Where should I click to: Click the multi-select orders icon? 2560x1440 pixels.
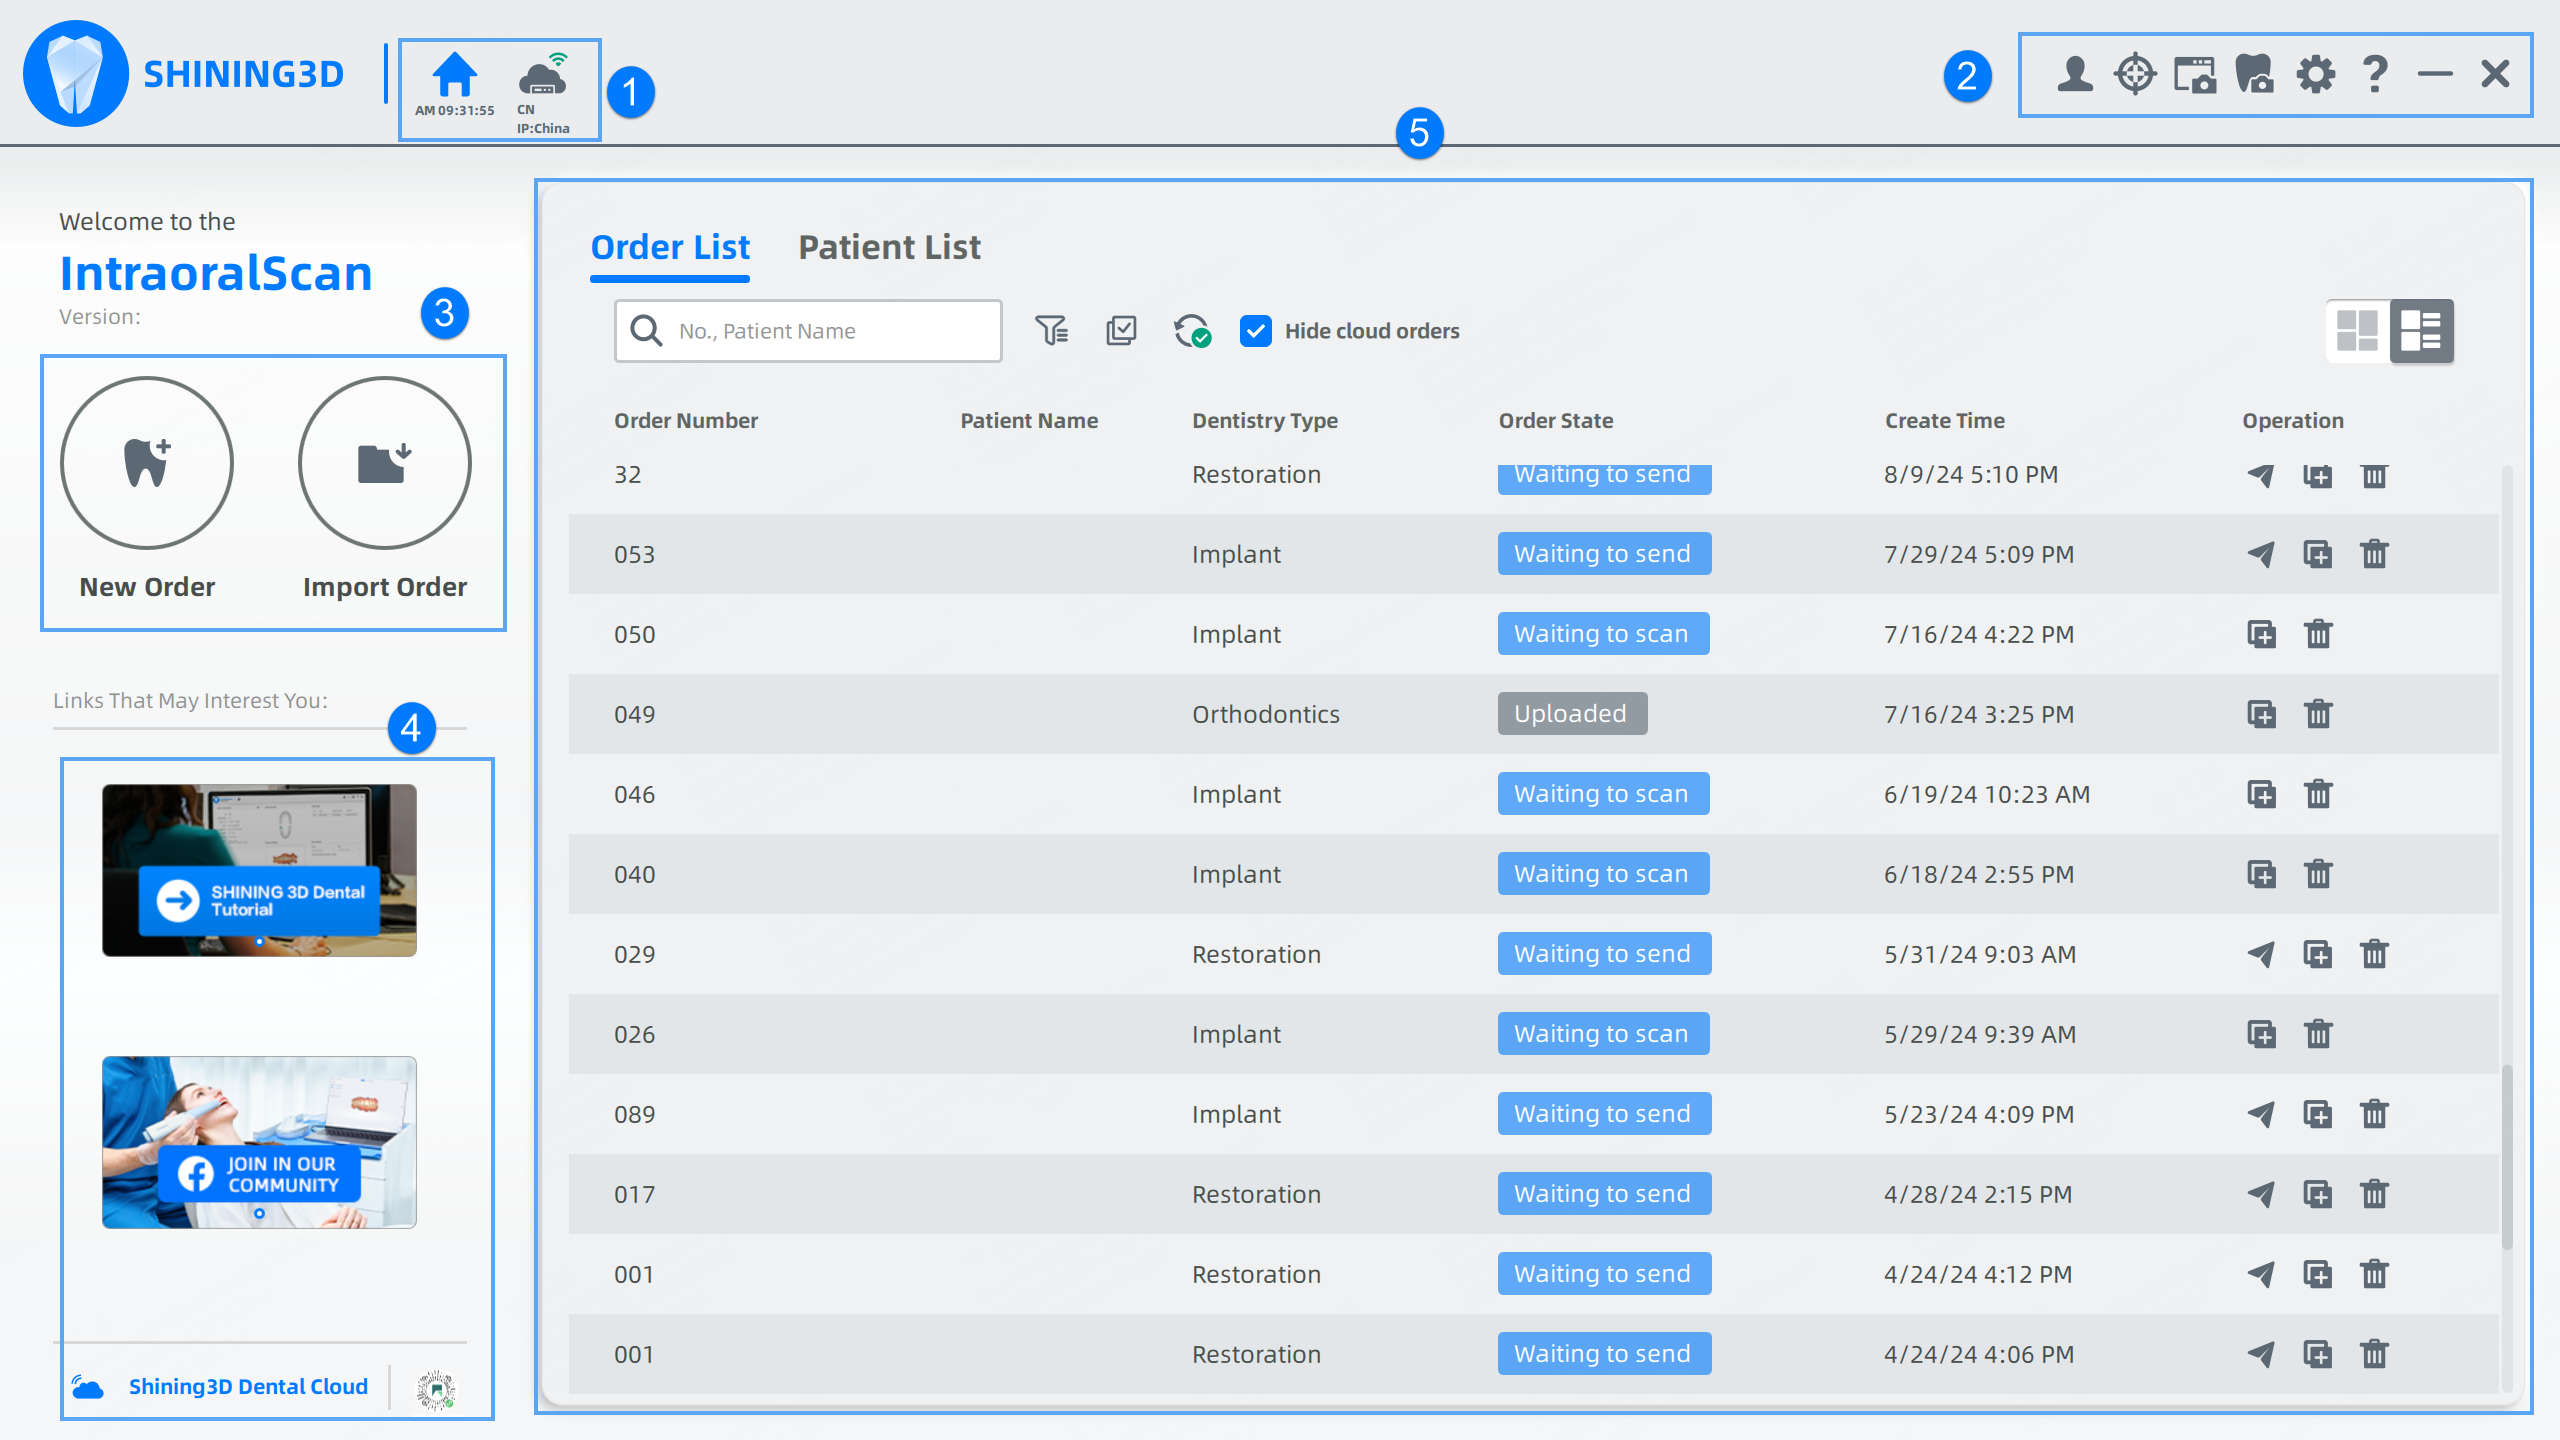tap(1121, 331)
